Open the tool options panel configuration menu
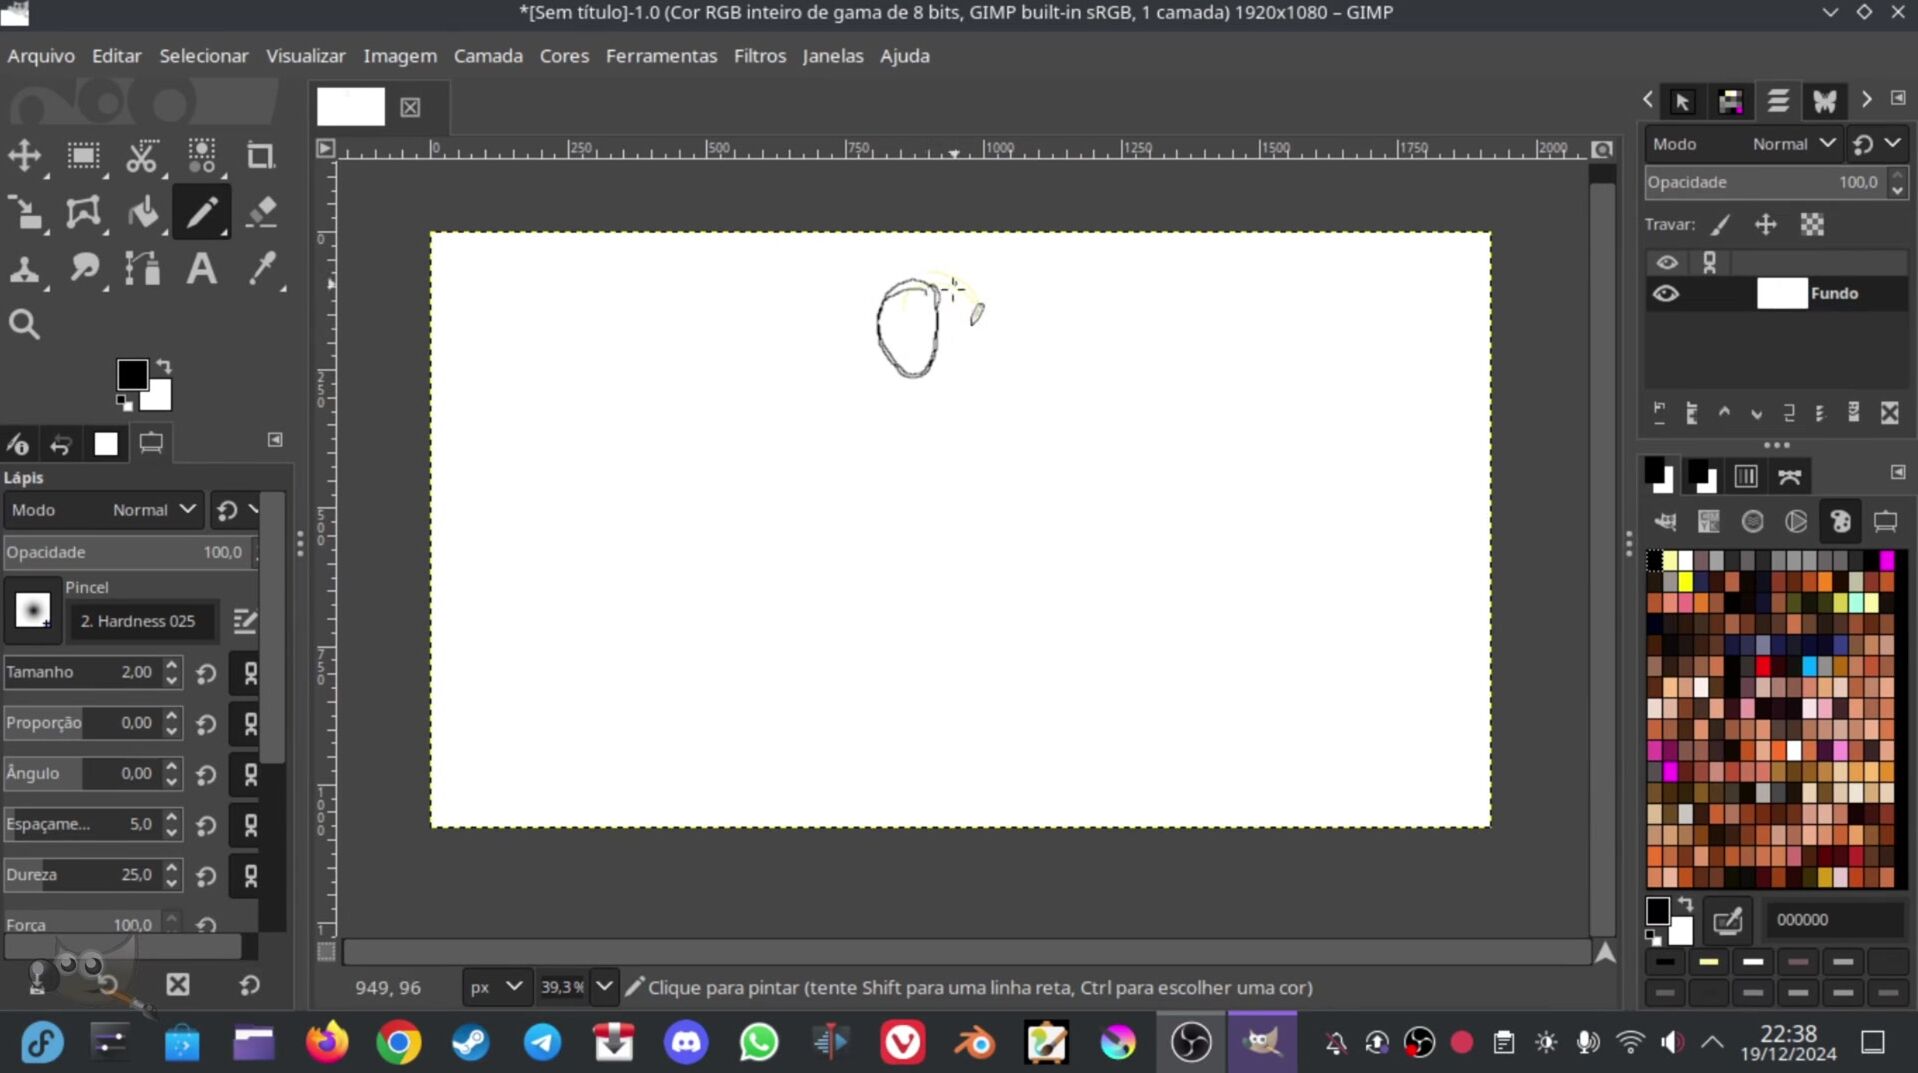 point(275,440)
